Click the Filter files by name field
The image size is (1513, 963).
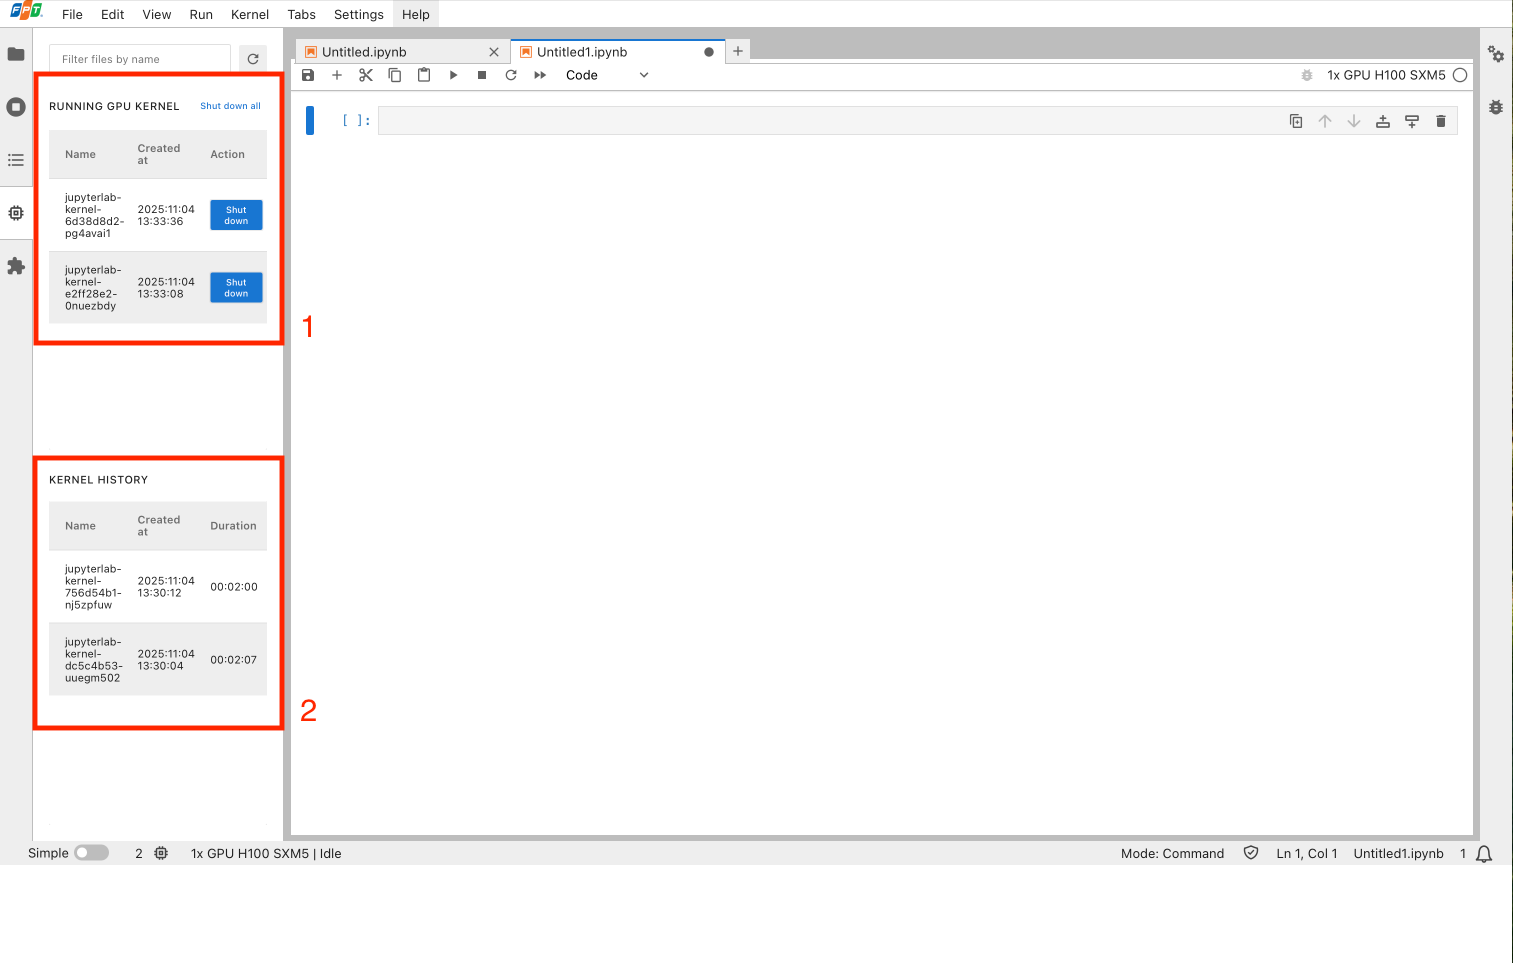pos(140,59)
